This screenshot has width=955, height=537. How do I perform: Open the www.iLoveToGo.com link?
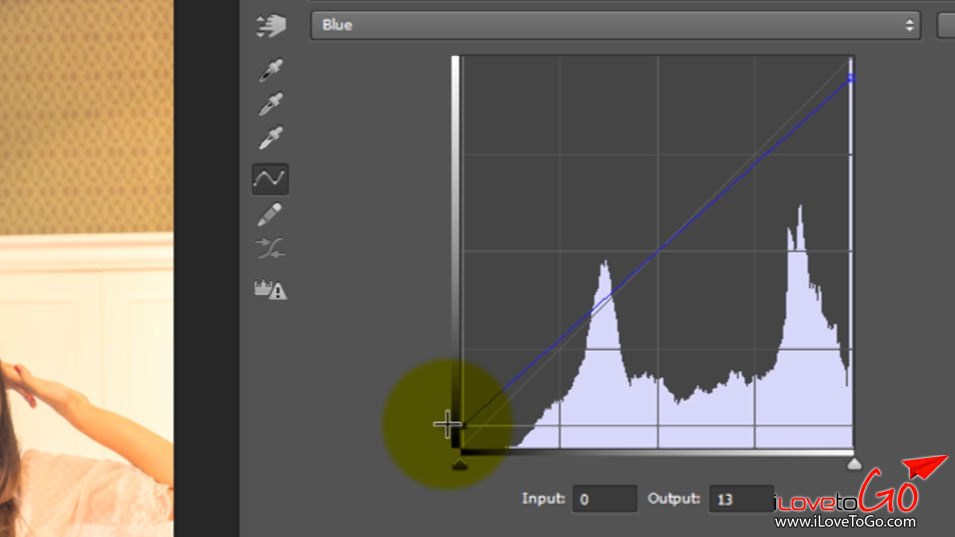point(846,522)
